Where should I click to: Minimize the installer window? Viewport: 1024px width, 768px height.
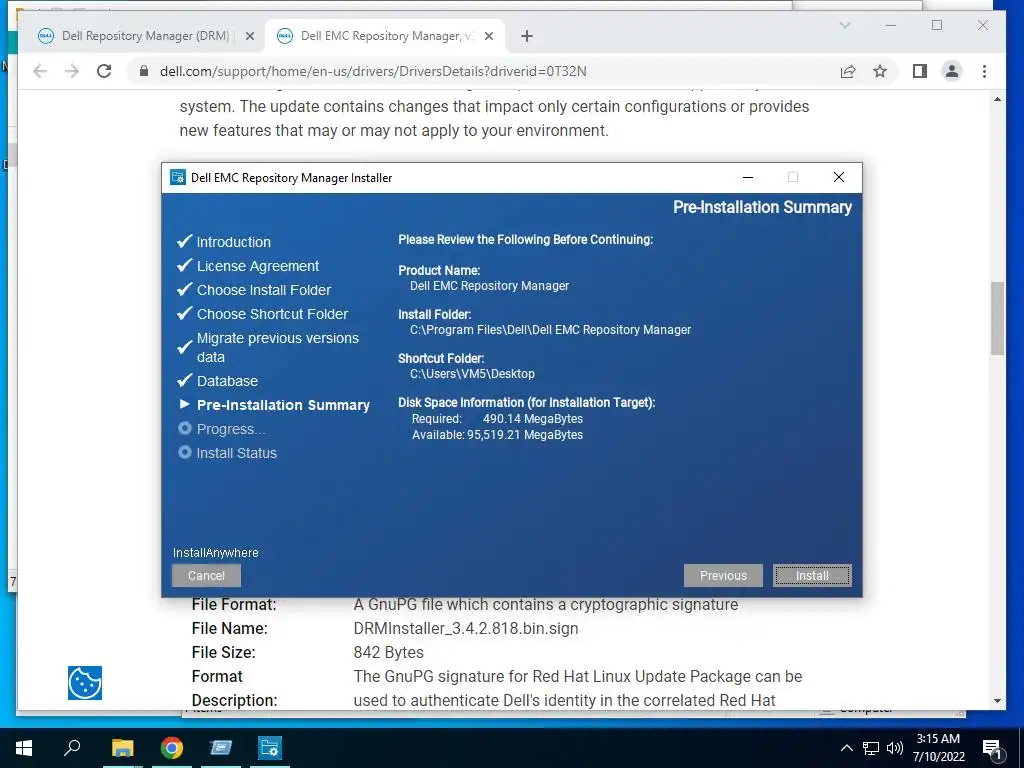[748, 178]
